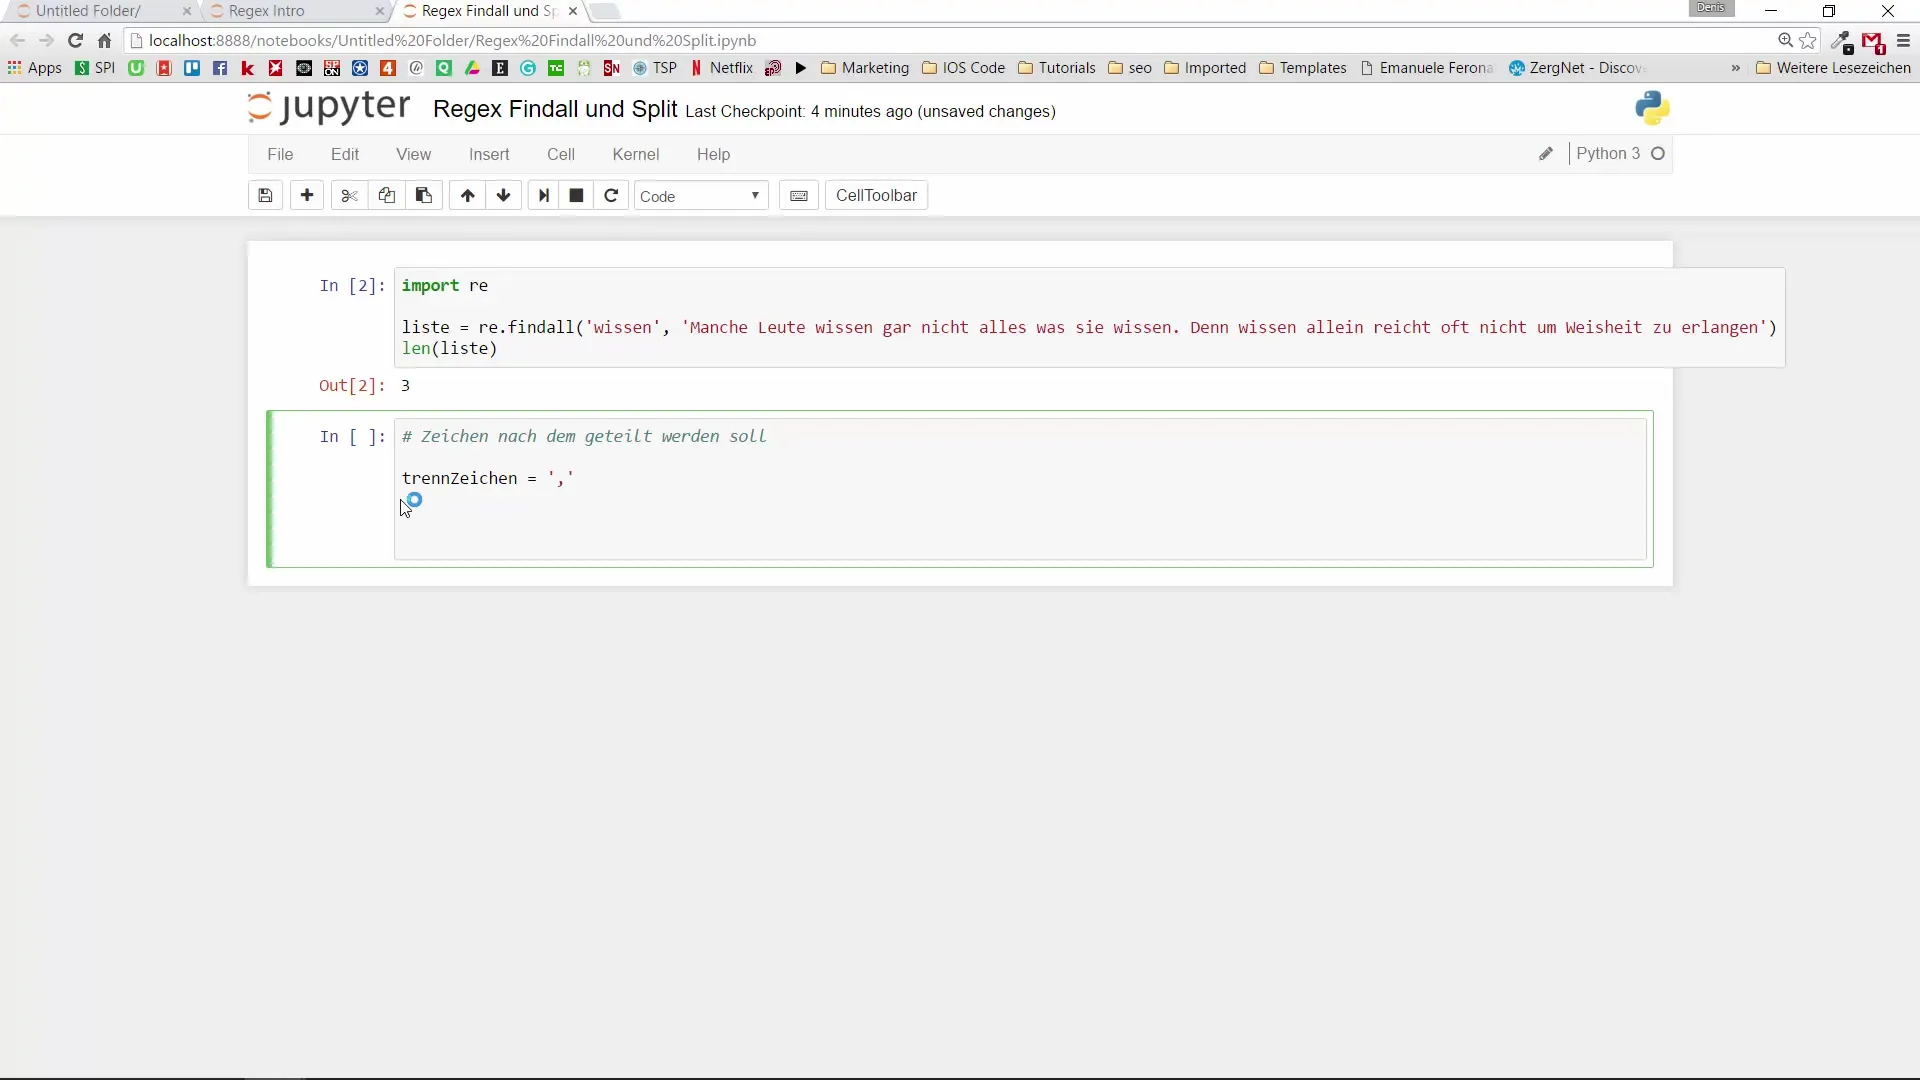Open the Netflix bookmark
This screenshot has height=1080, width=1920.
point(721,68)
